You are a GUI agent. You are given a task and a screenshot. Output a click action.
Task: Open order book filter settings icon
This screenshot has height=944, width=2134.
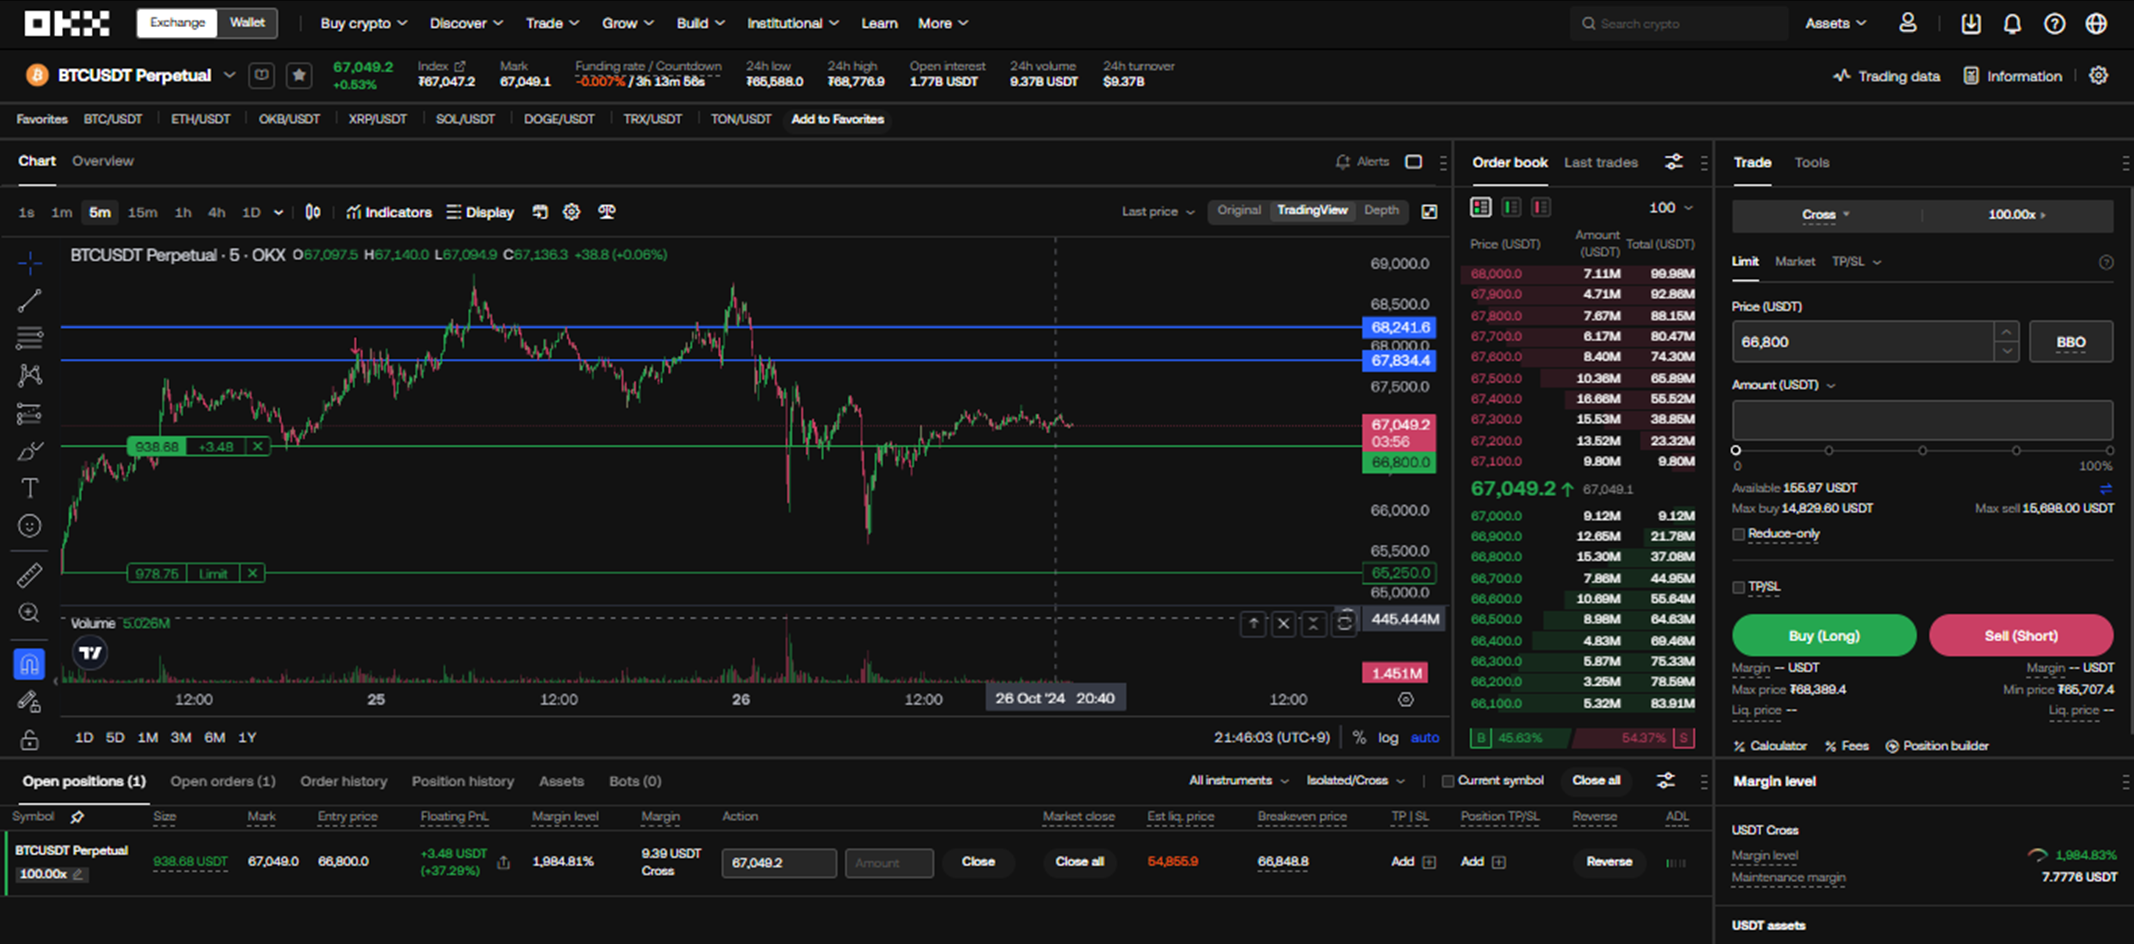tap(1673, 162)
